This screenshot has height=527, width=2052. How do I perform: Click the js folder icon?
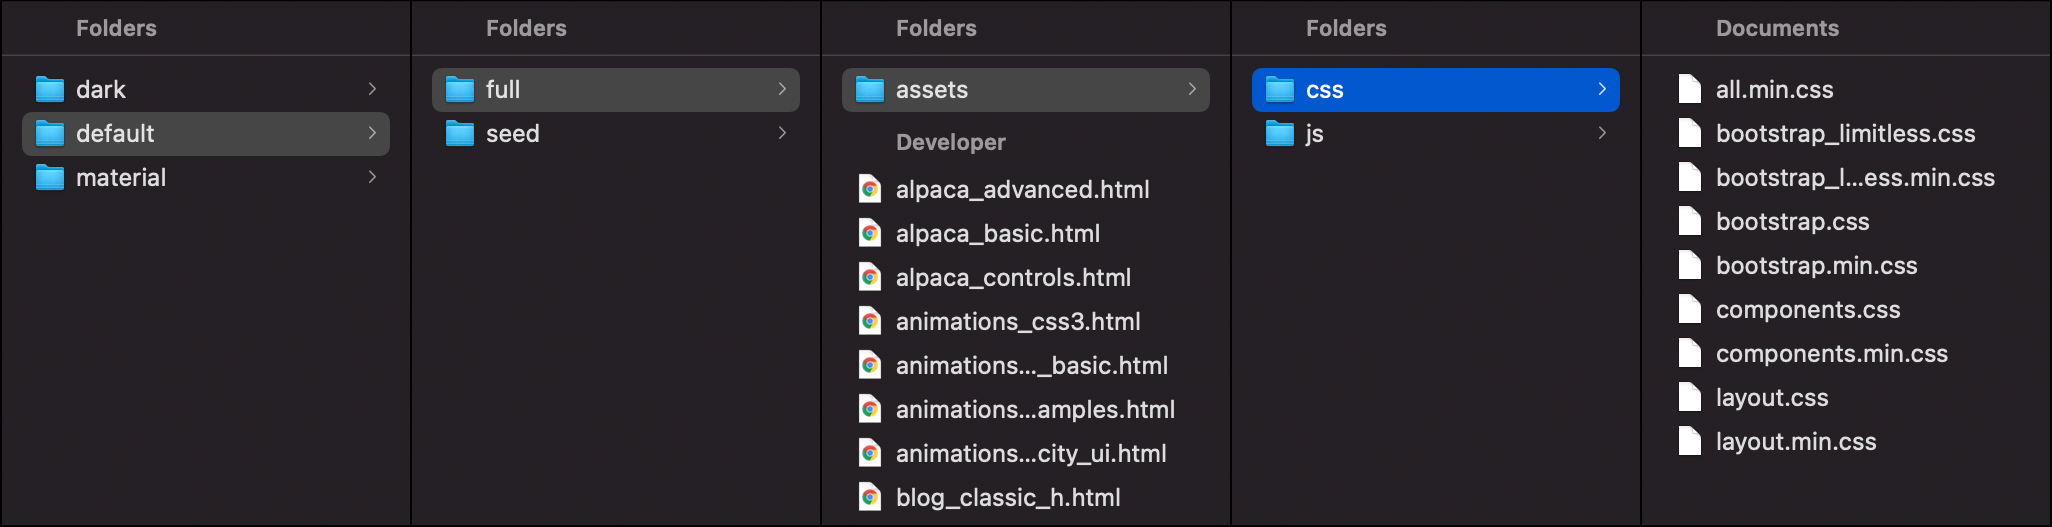click(1280, 133)
